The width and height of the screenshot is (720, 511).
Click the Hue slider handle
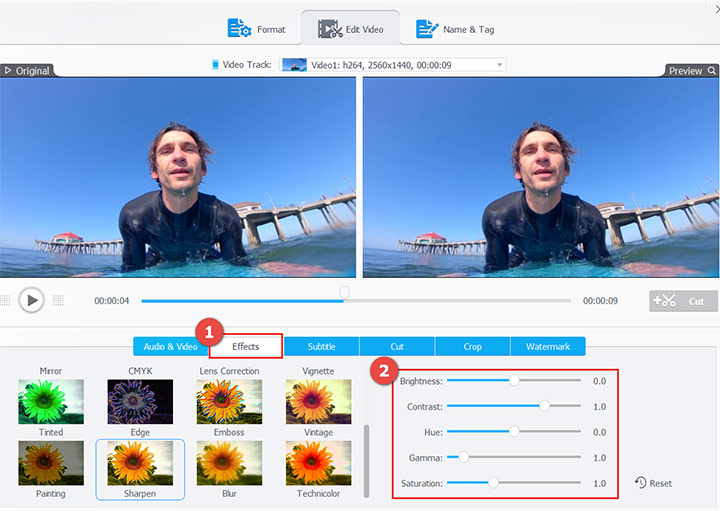pyautogui.click(x=514, y=432)
